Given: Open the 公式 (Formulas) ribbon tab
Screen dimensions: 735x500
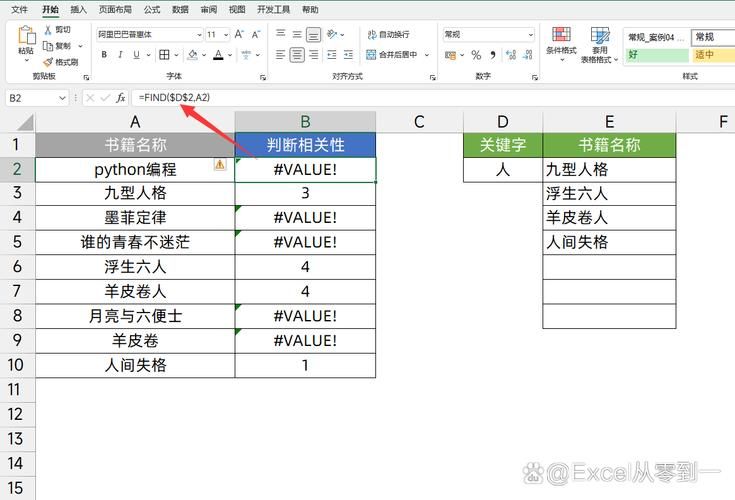Looking at the screenshot, I should 151,9.
